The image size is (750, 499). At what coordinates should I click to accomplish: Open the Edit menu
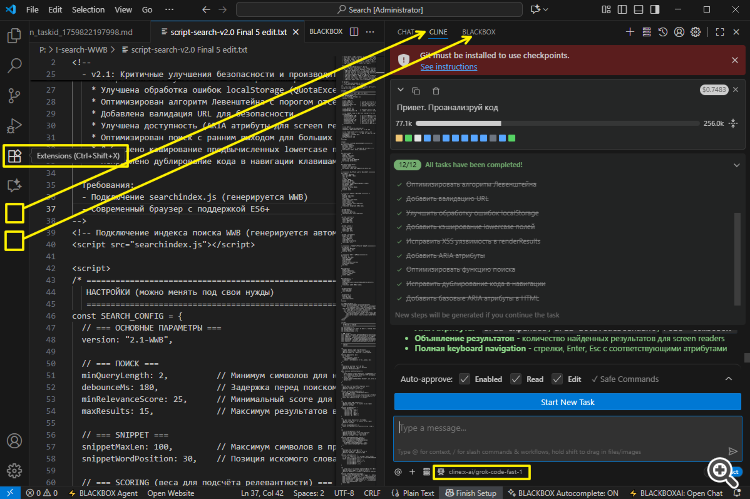click(55, 10)
